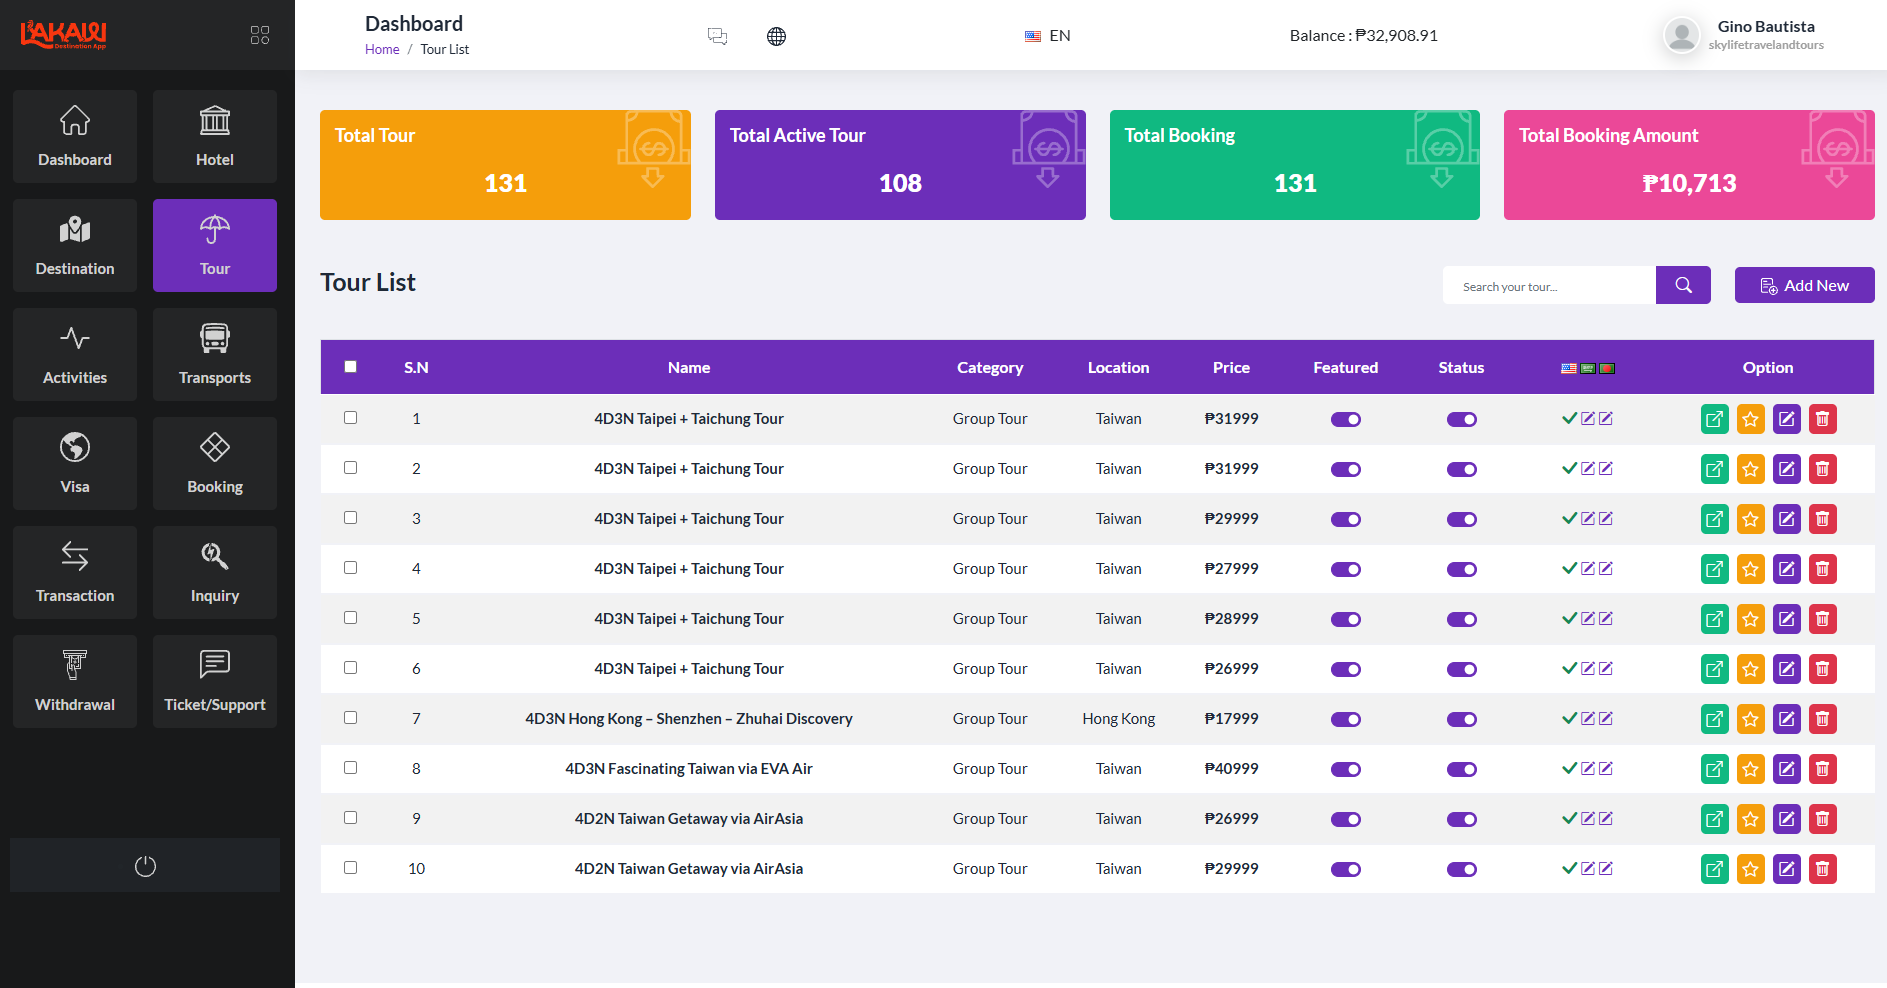
Task: Click the star icon for Hong Kong tour row
Action: (x=1750, y=719)
